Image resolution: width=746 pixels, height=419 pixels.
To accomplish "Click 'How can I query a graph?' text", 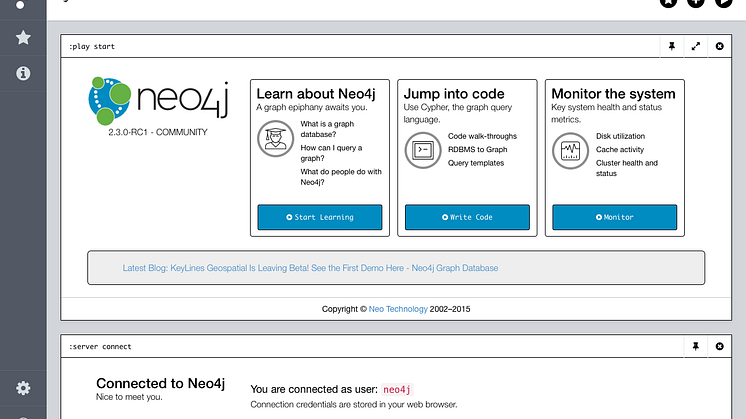I will (331, 153).
